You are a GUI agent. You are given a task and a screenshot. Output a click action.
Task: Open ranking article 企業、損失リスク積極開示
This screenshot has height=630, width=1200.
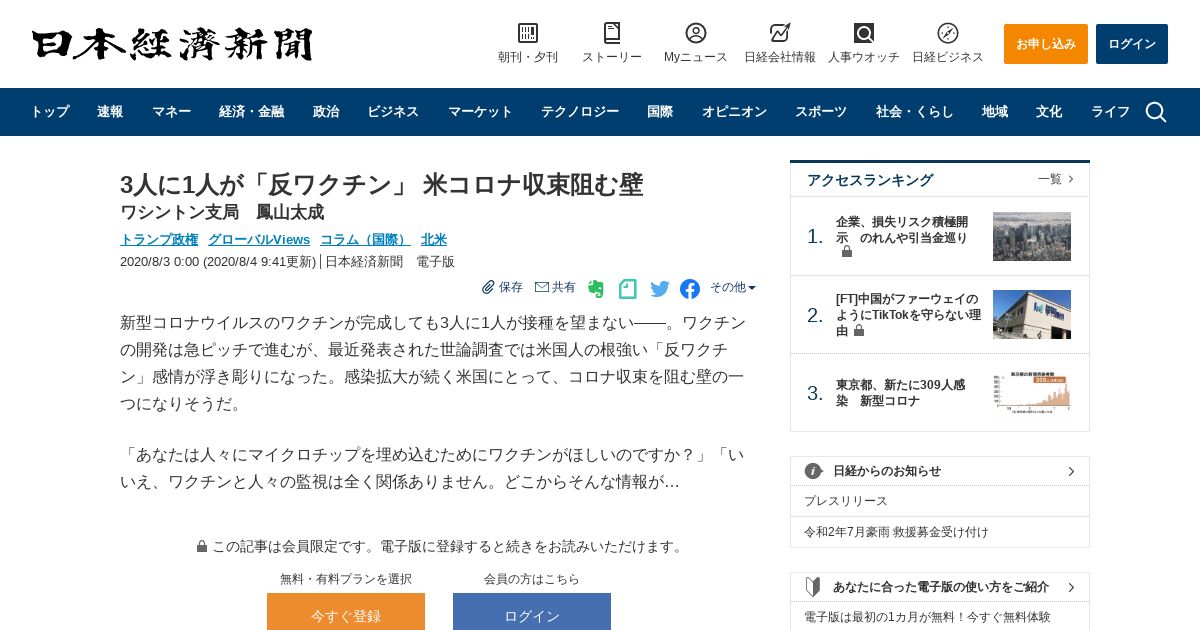pyautogui.click(x=903, y=236)
